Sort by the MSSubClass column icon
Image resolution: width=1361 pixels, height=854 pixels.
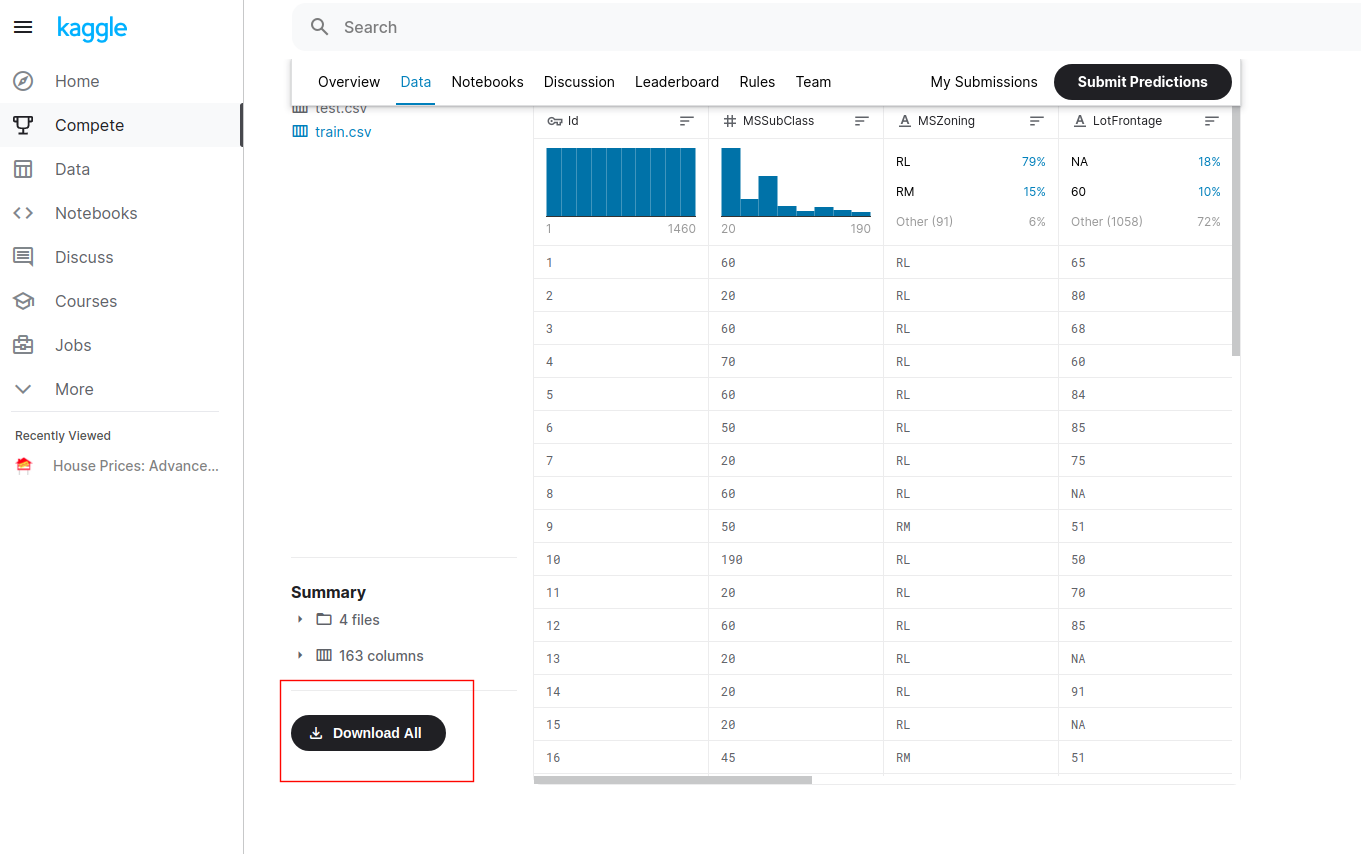click(x=862, y=121)
